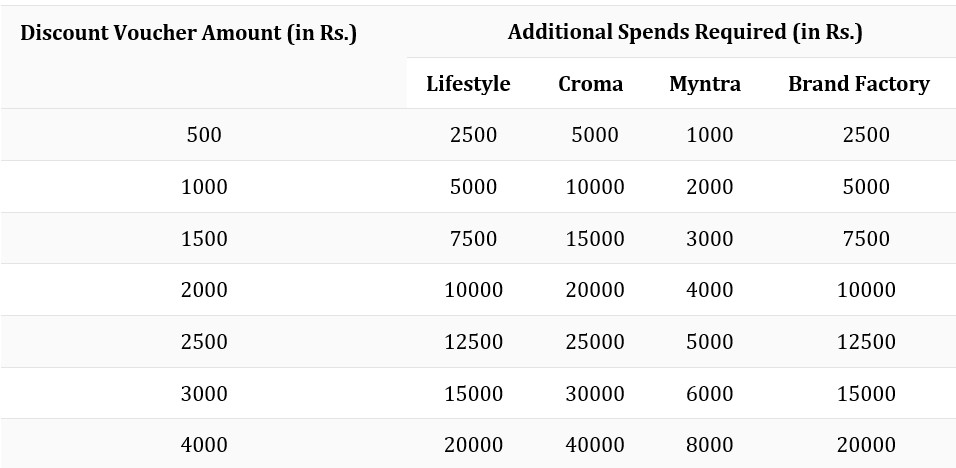
Task: Click Lifestyle spend for the 1500 voucher
Action: [x=473, y=239]
